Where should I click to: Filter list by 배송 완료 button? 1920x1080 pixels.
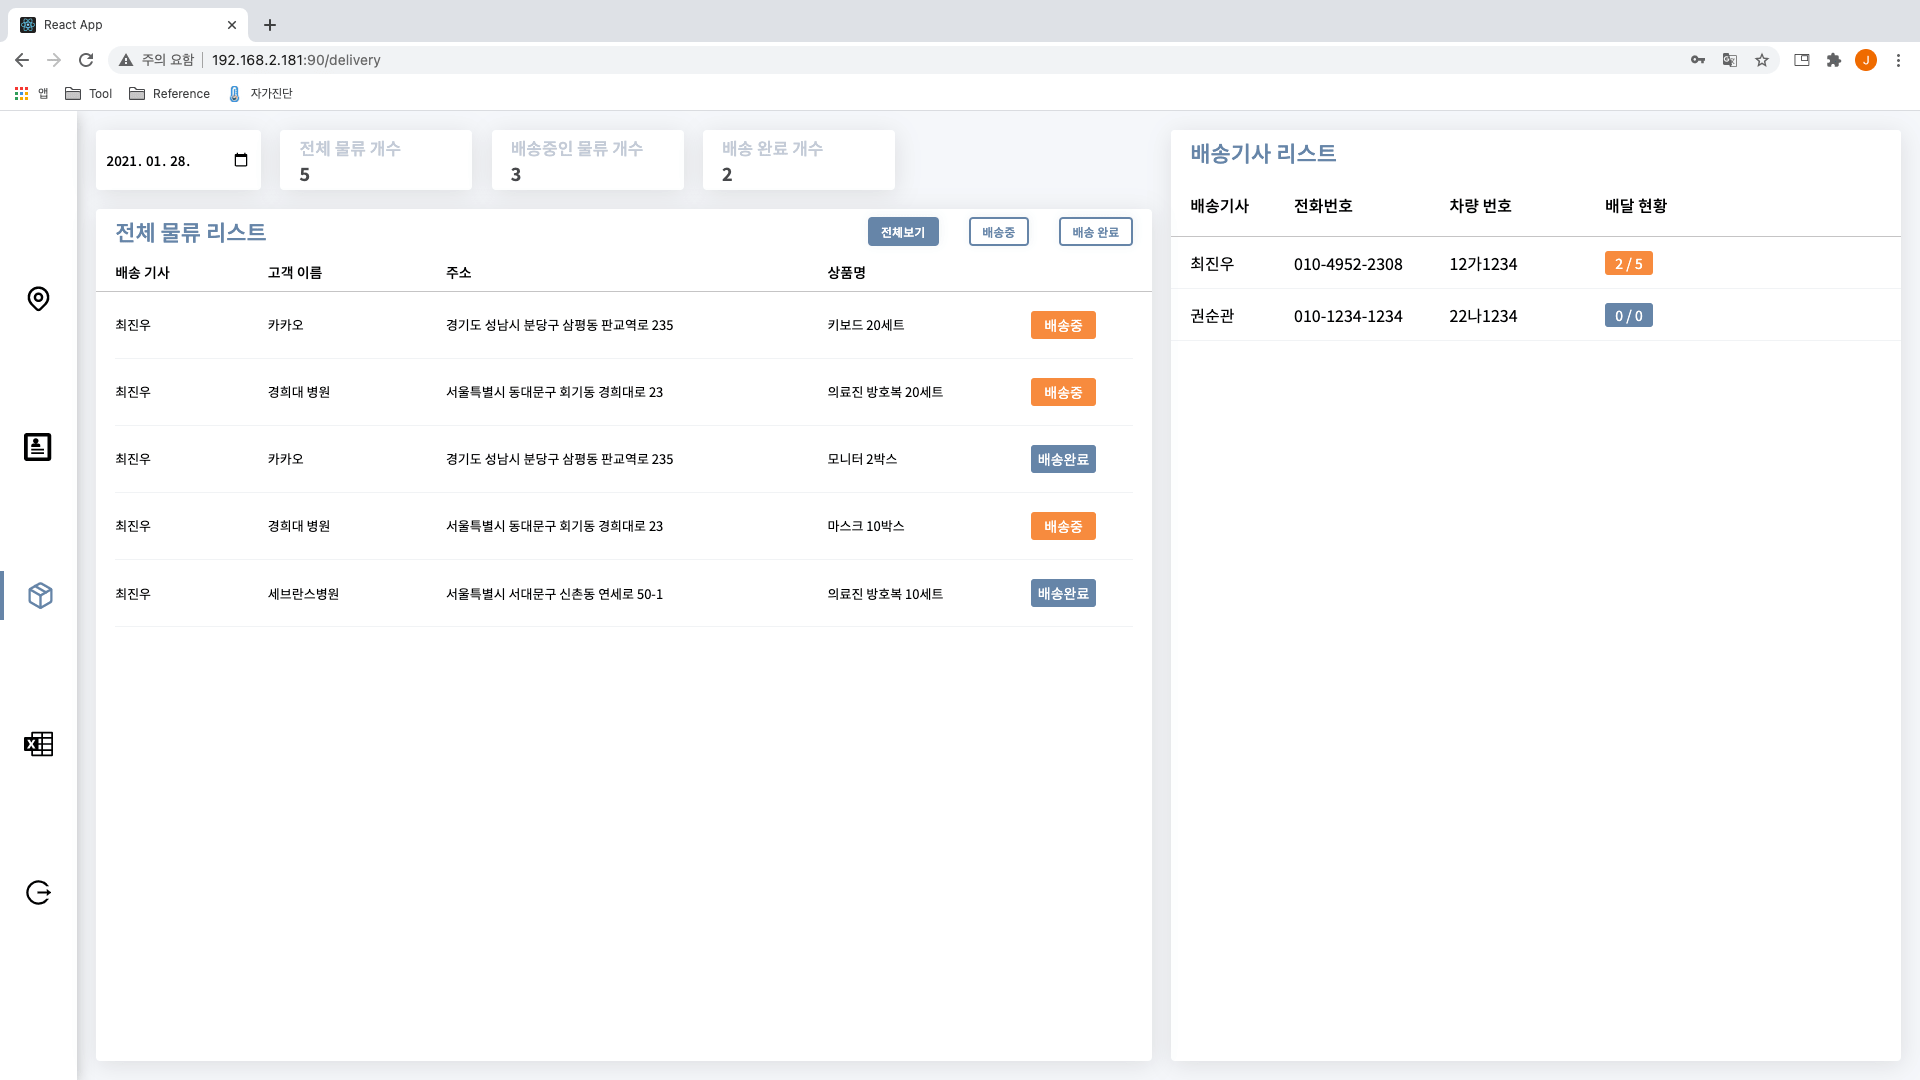tap(1095, 232)
